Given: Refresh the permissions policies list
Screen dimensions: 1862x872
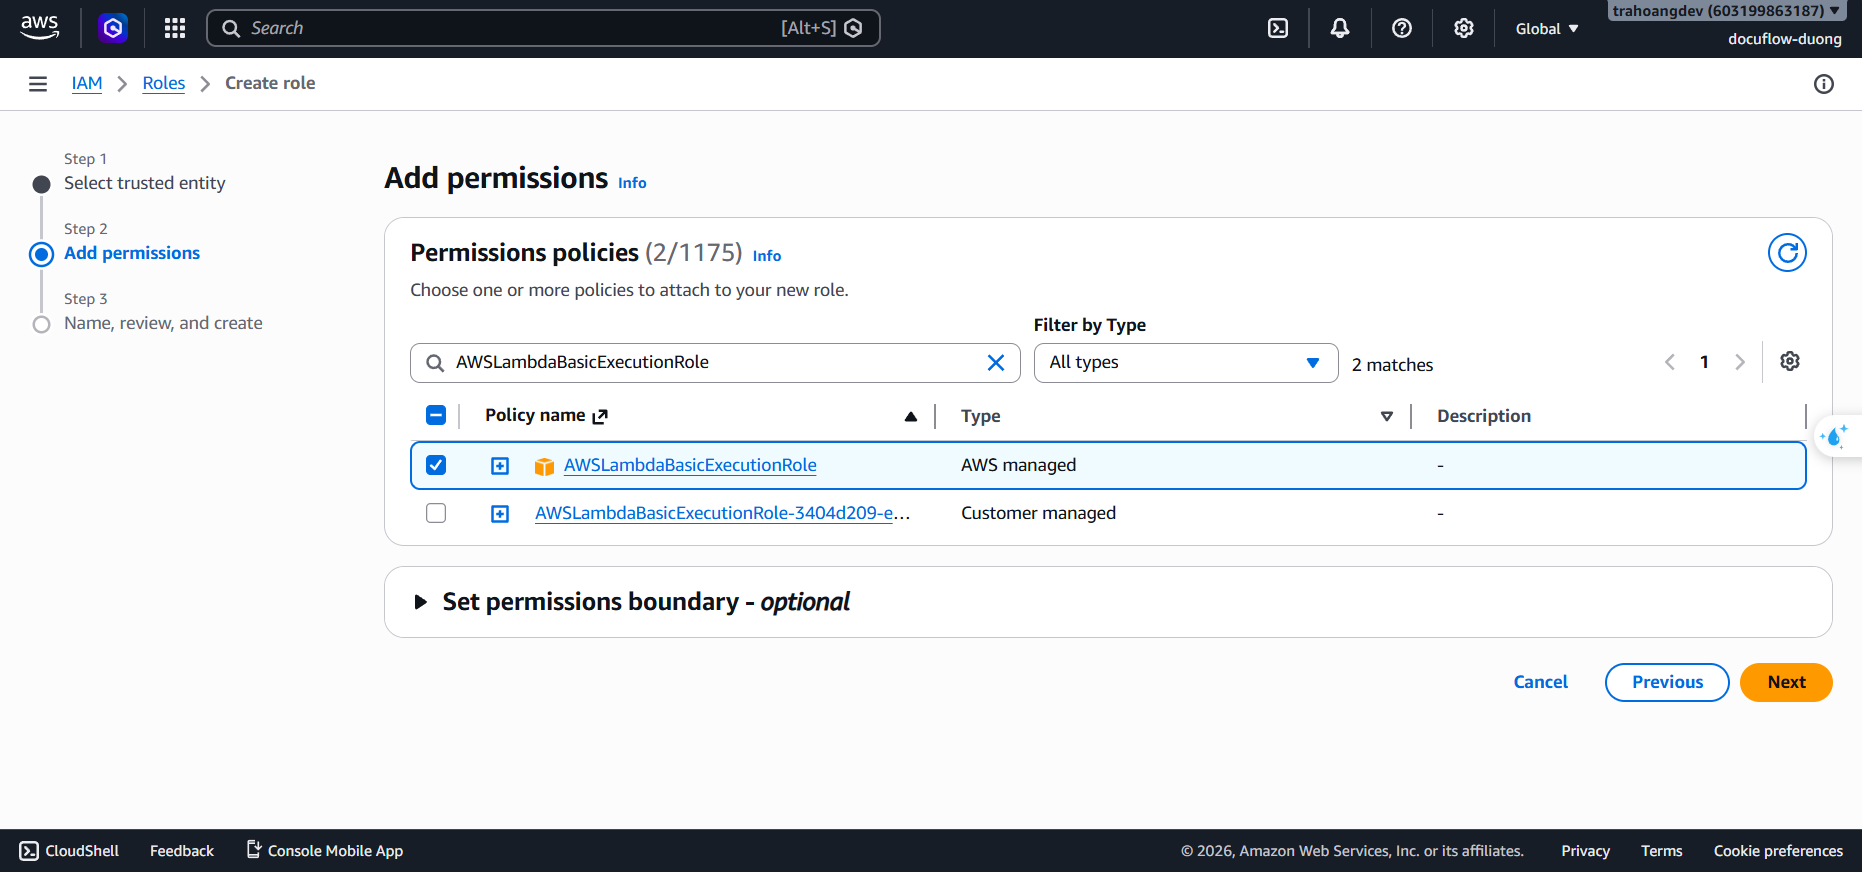Looking at the screenshot, I should [x=1787, y=253].
